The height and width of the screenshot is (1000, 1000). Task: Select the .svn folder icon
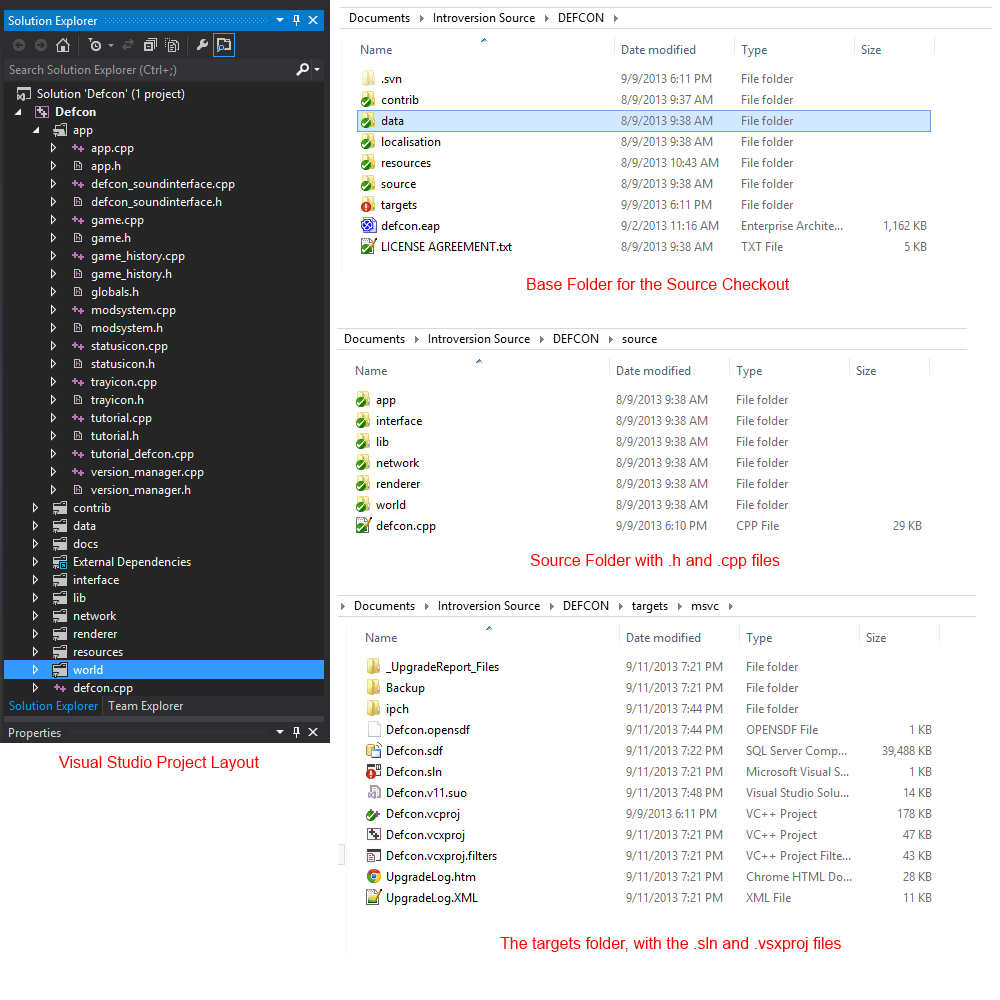click(368, 78)
